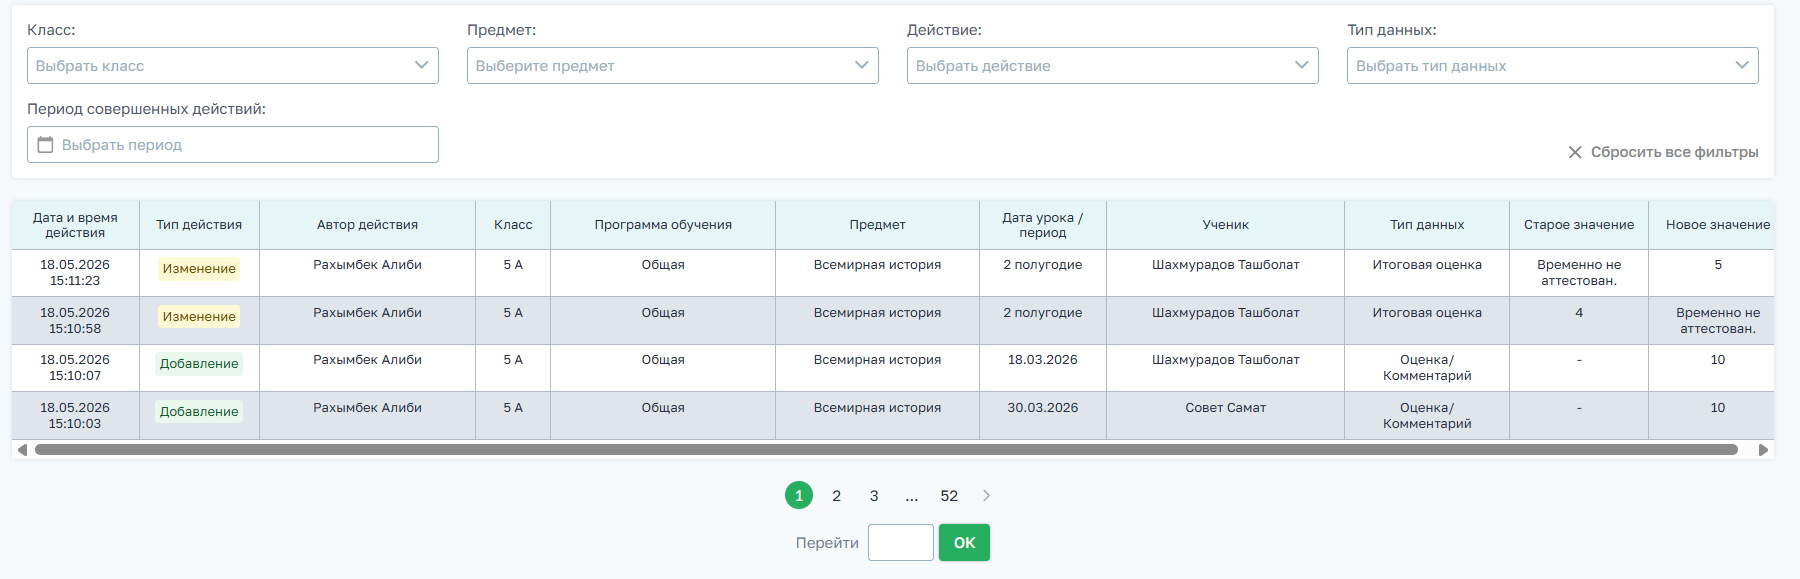Click the Автор действия column header

[367, 225]
